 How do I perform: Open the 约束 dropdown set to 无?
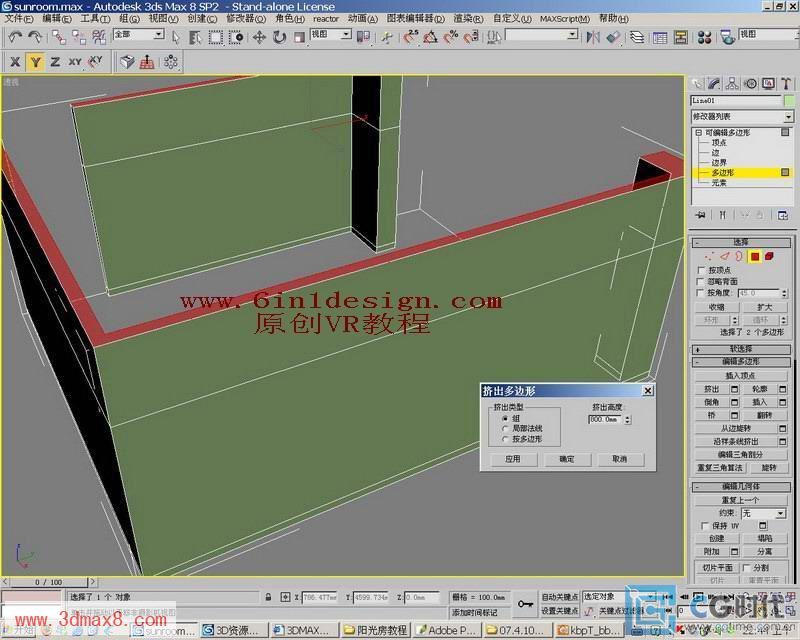coord(764,513)
